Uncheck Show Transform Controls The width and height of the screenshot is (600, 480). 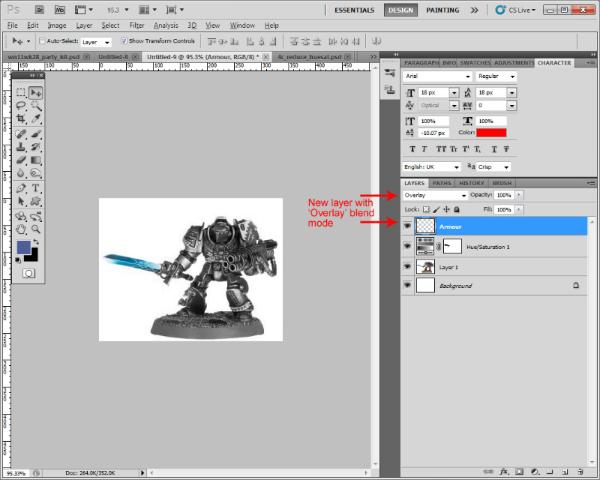pos(123,42)
